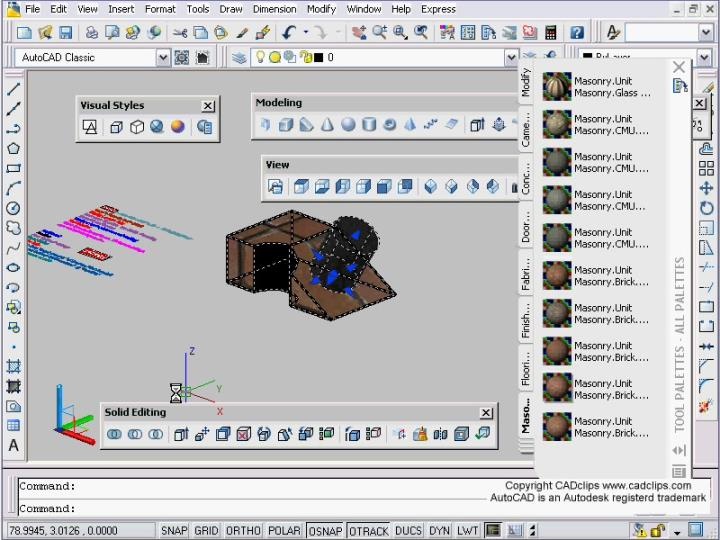Toggle Tool Palettes auto-hide arrows
The height and width of the screenshot is (540, 720).
[679, 450]
